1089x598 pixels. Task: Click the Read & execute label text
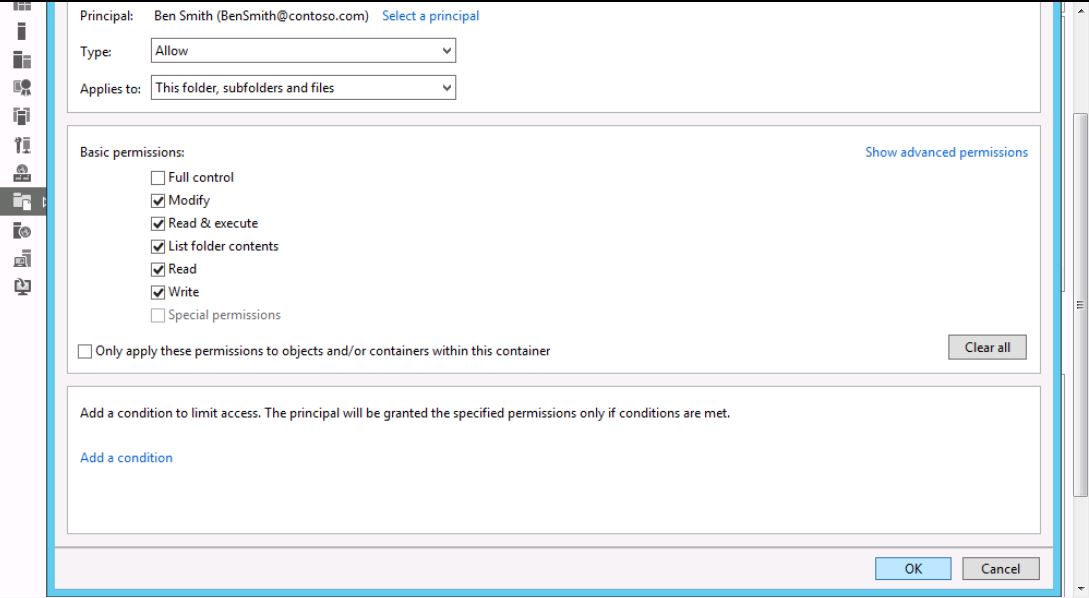(213, 223)
